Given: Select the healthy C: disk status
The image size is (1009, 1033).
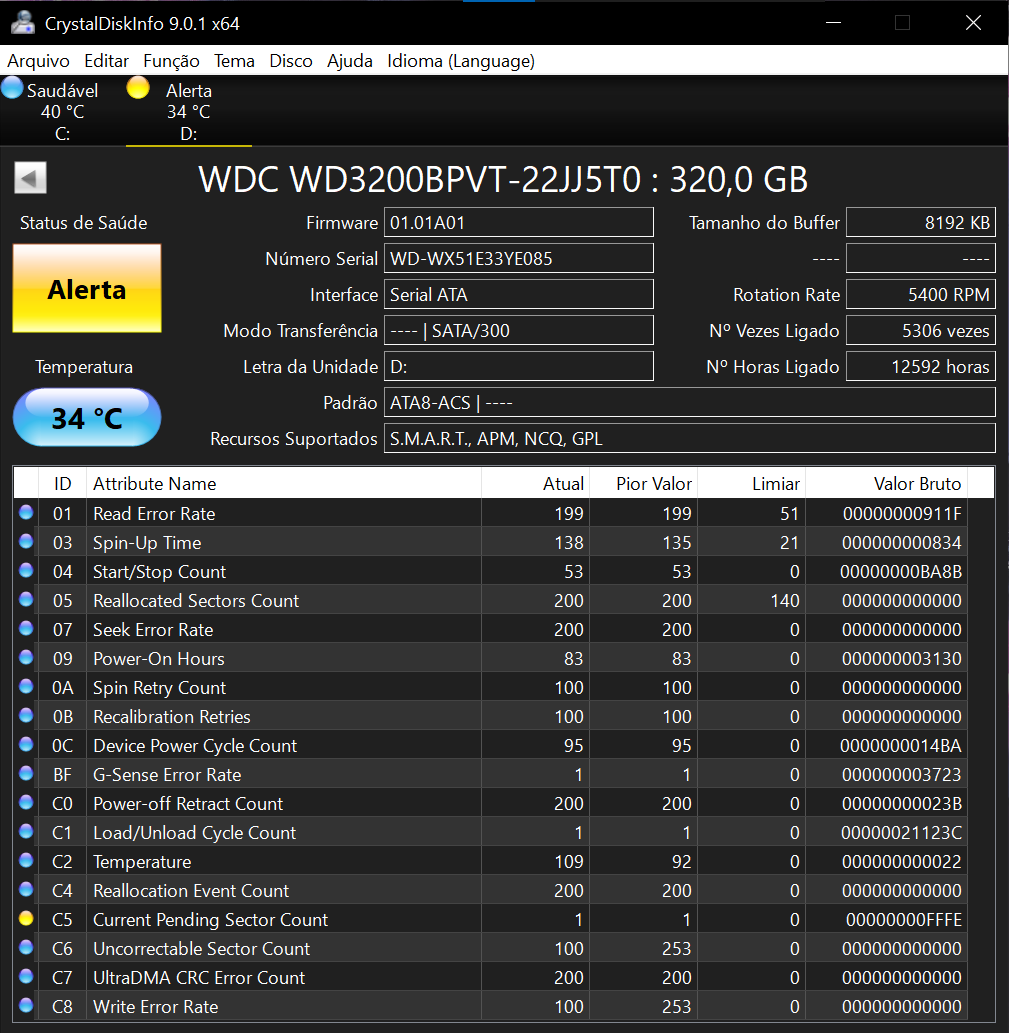Looking at the screenshot, I should pyautogui.click(x=63, y=111).
